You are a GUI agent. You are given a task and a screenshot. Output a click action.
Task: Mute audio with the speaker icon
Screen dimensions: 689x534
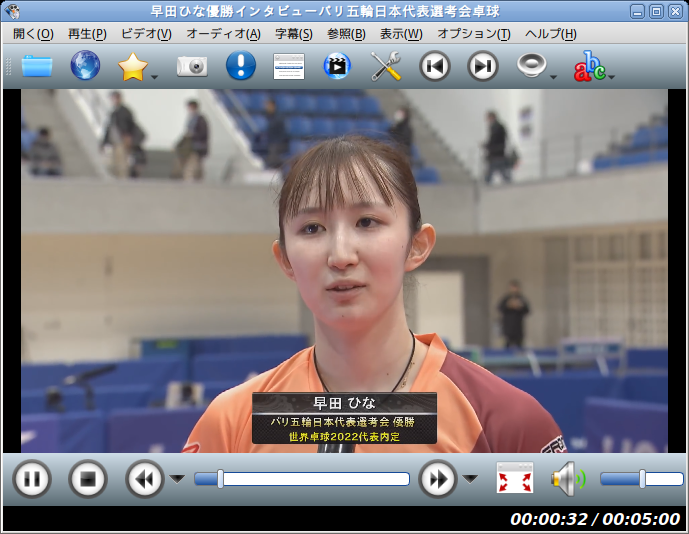point(569,479)
